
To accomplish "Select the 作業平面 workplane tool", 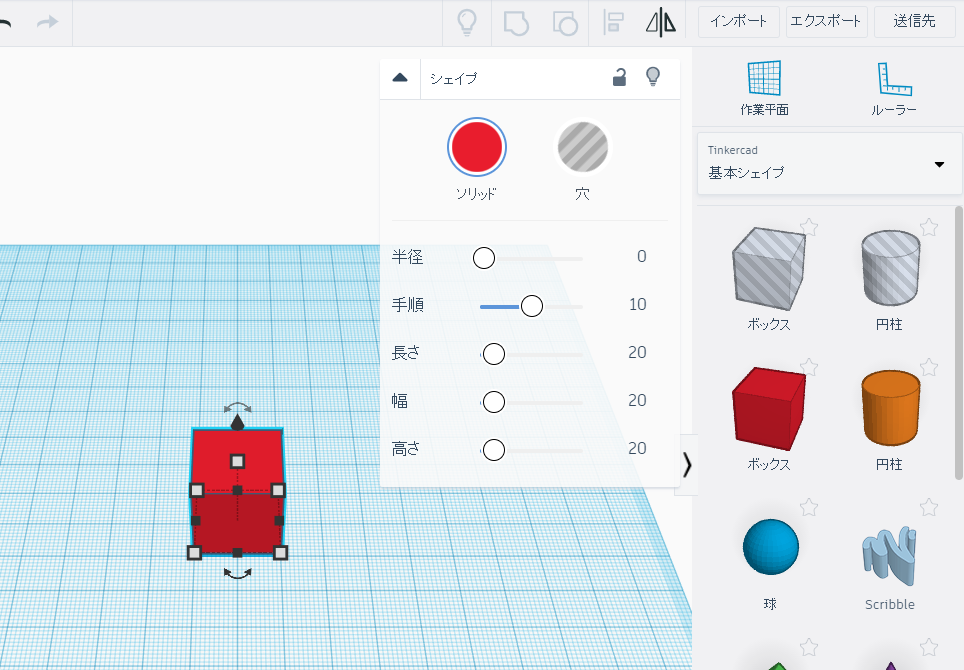I will (x=764, y=87).
